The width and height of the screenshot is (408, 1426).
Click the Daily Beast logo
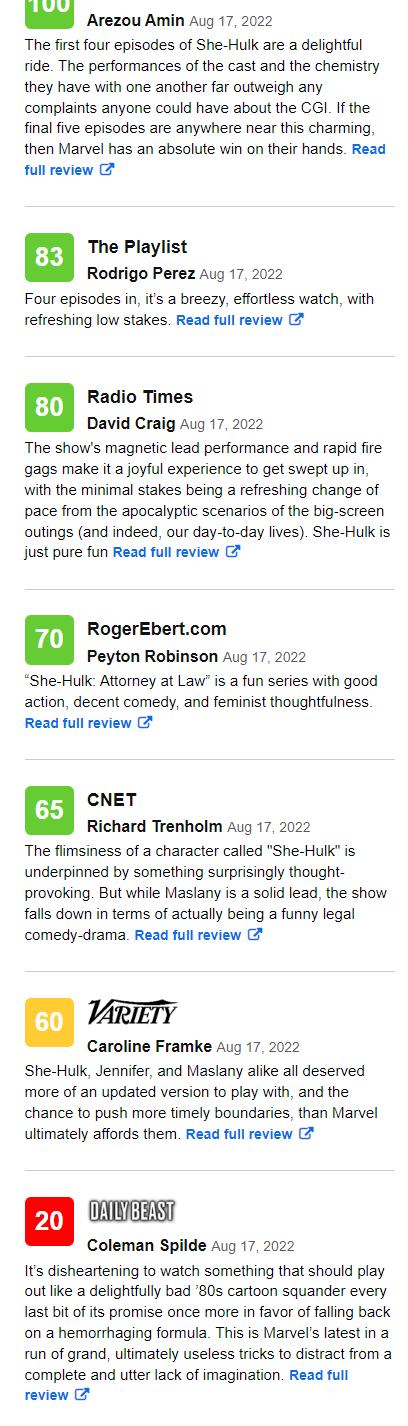tap(132, 1212)
